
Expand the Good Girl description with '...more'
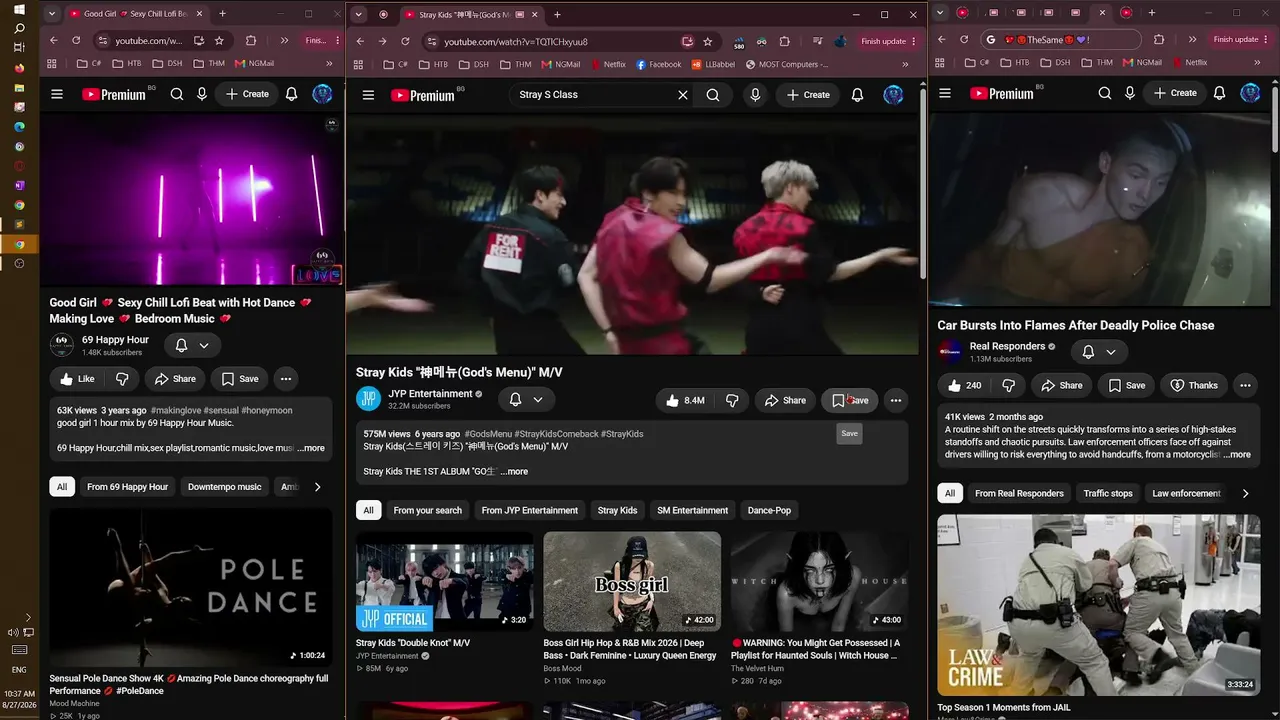point(311,448)
